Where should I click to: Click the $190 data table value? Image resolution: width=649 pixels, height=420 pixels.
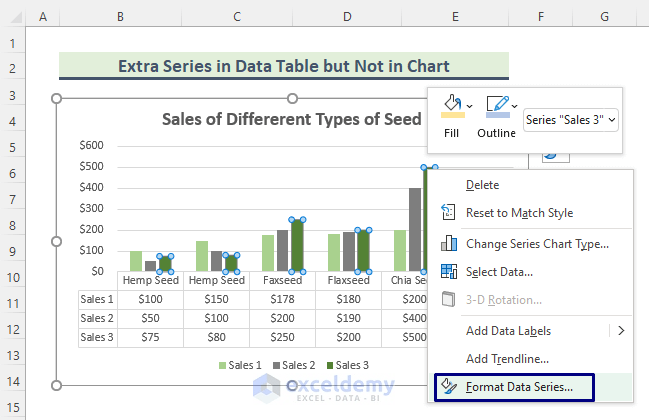point(349,318)
